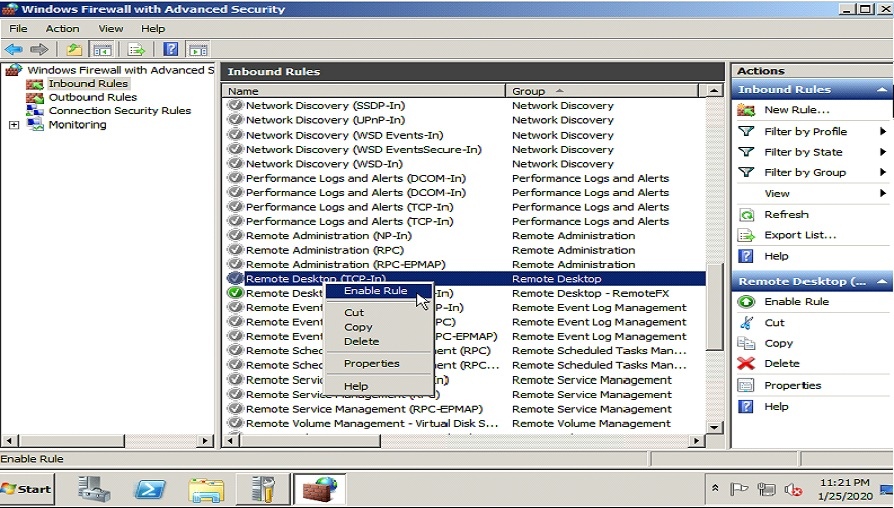Open the Filter by State submenu arrow
Viewport: 894px width, 508px height.
pos(883,152)
